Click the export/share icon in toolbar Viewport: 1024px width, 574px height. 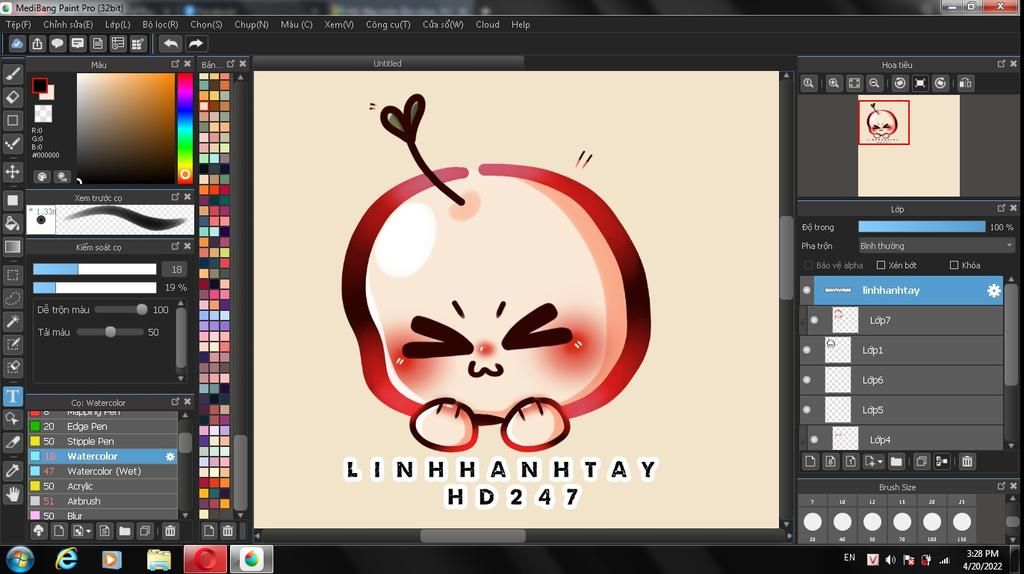[x=37, y=44]
